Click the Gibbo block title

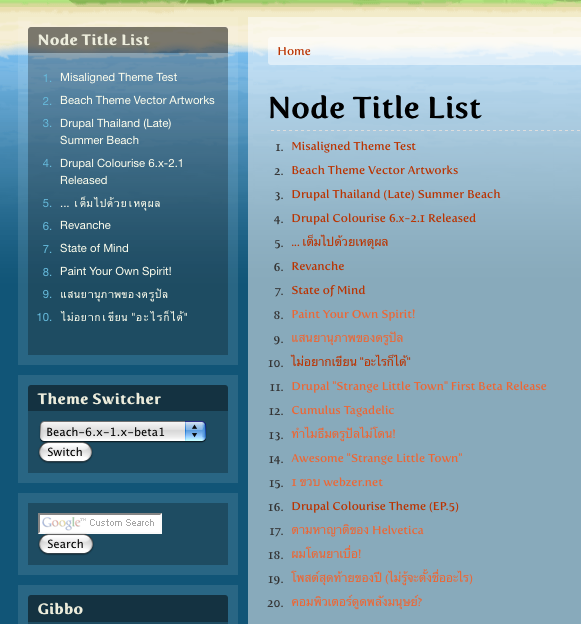tap(60, 609)
